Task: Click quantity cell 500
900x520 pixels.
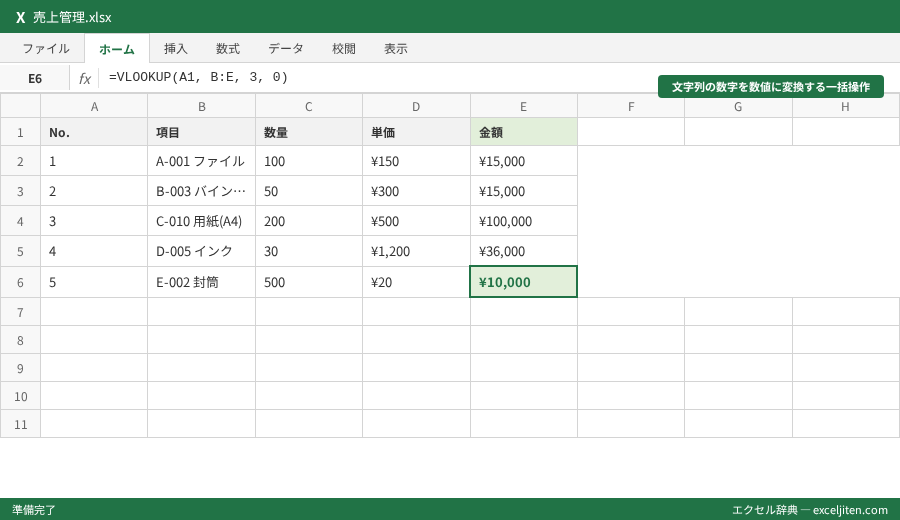Action: (309, 282)
